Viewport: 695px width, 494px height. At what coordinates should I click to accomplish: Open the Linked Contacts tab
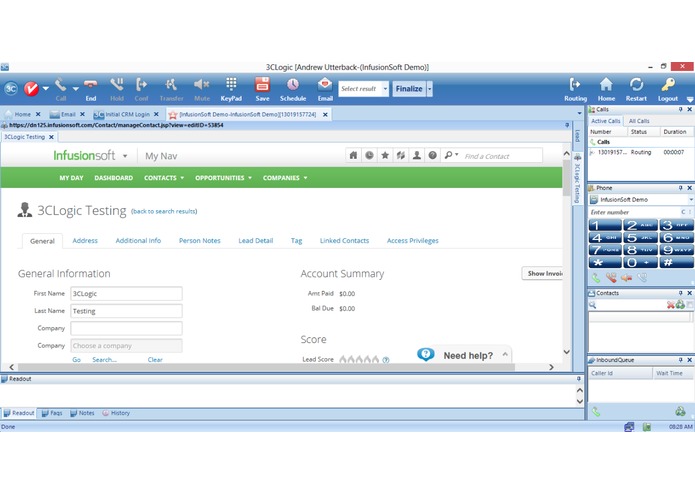344,241
